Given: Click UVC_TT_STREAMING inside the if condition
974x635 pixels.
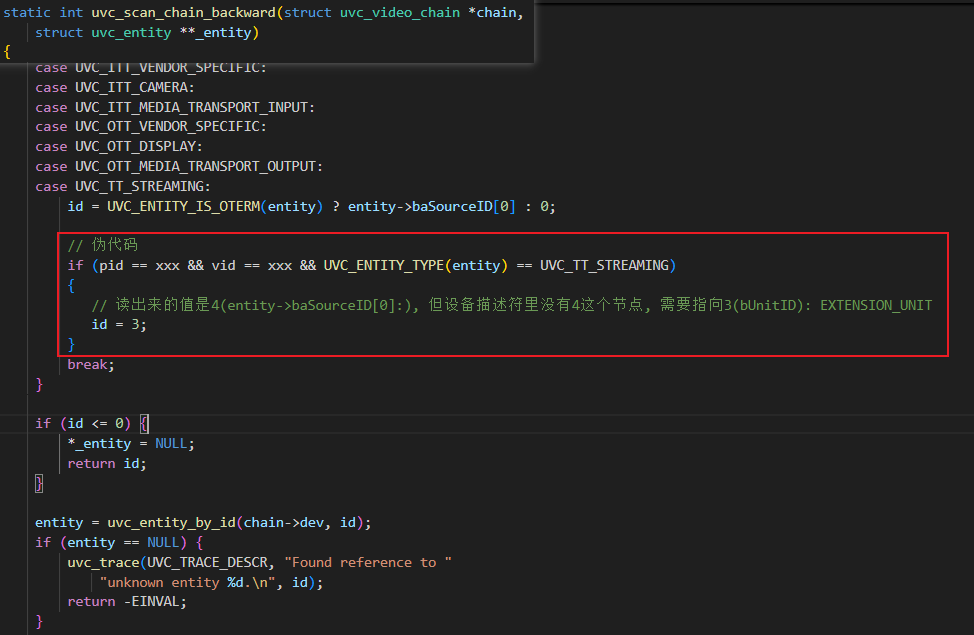Looking at the screenshot, I should tap(604, 265).
